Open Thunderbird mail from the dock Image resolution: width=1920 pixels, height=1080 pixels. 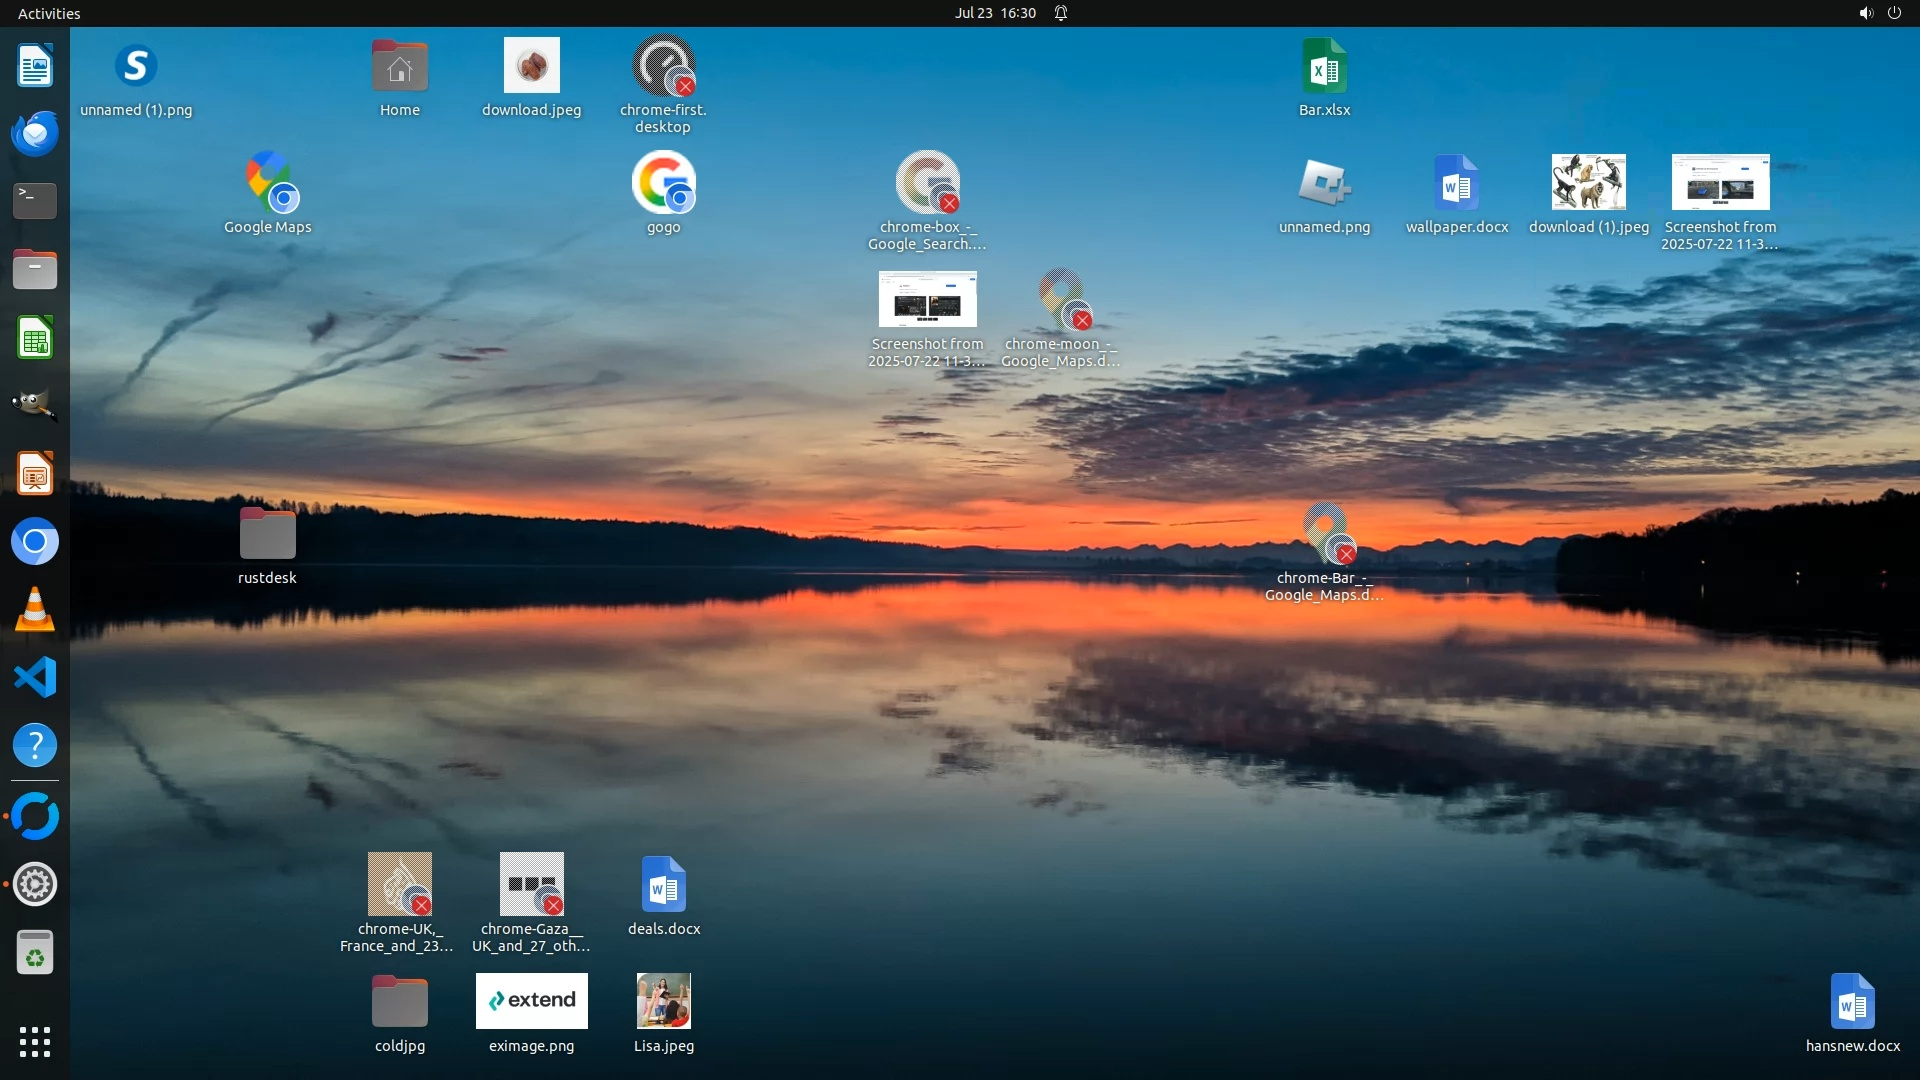(35, 133)
